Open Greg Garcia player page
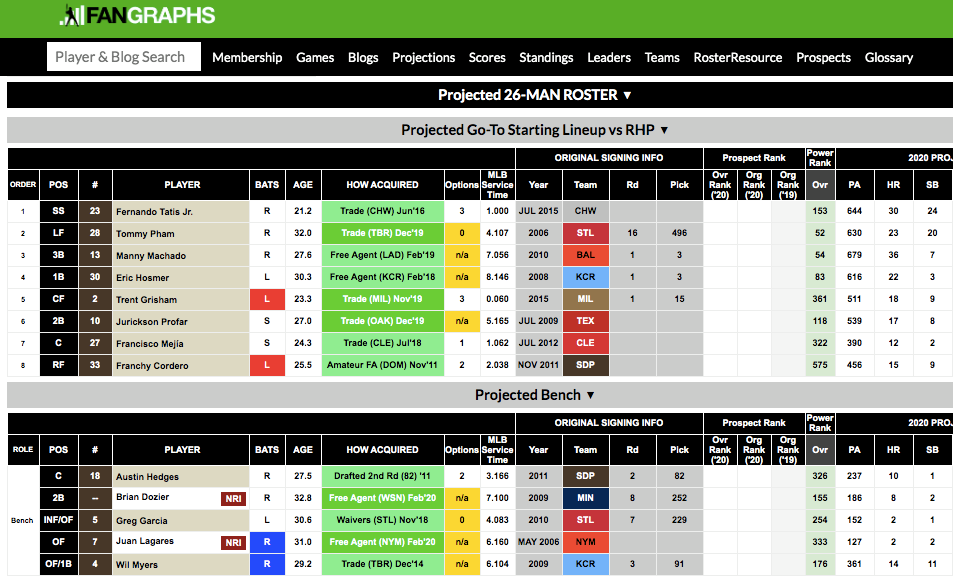 [x=142, y=520]
